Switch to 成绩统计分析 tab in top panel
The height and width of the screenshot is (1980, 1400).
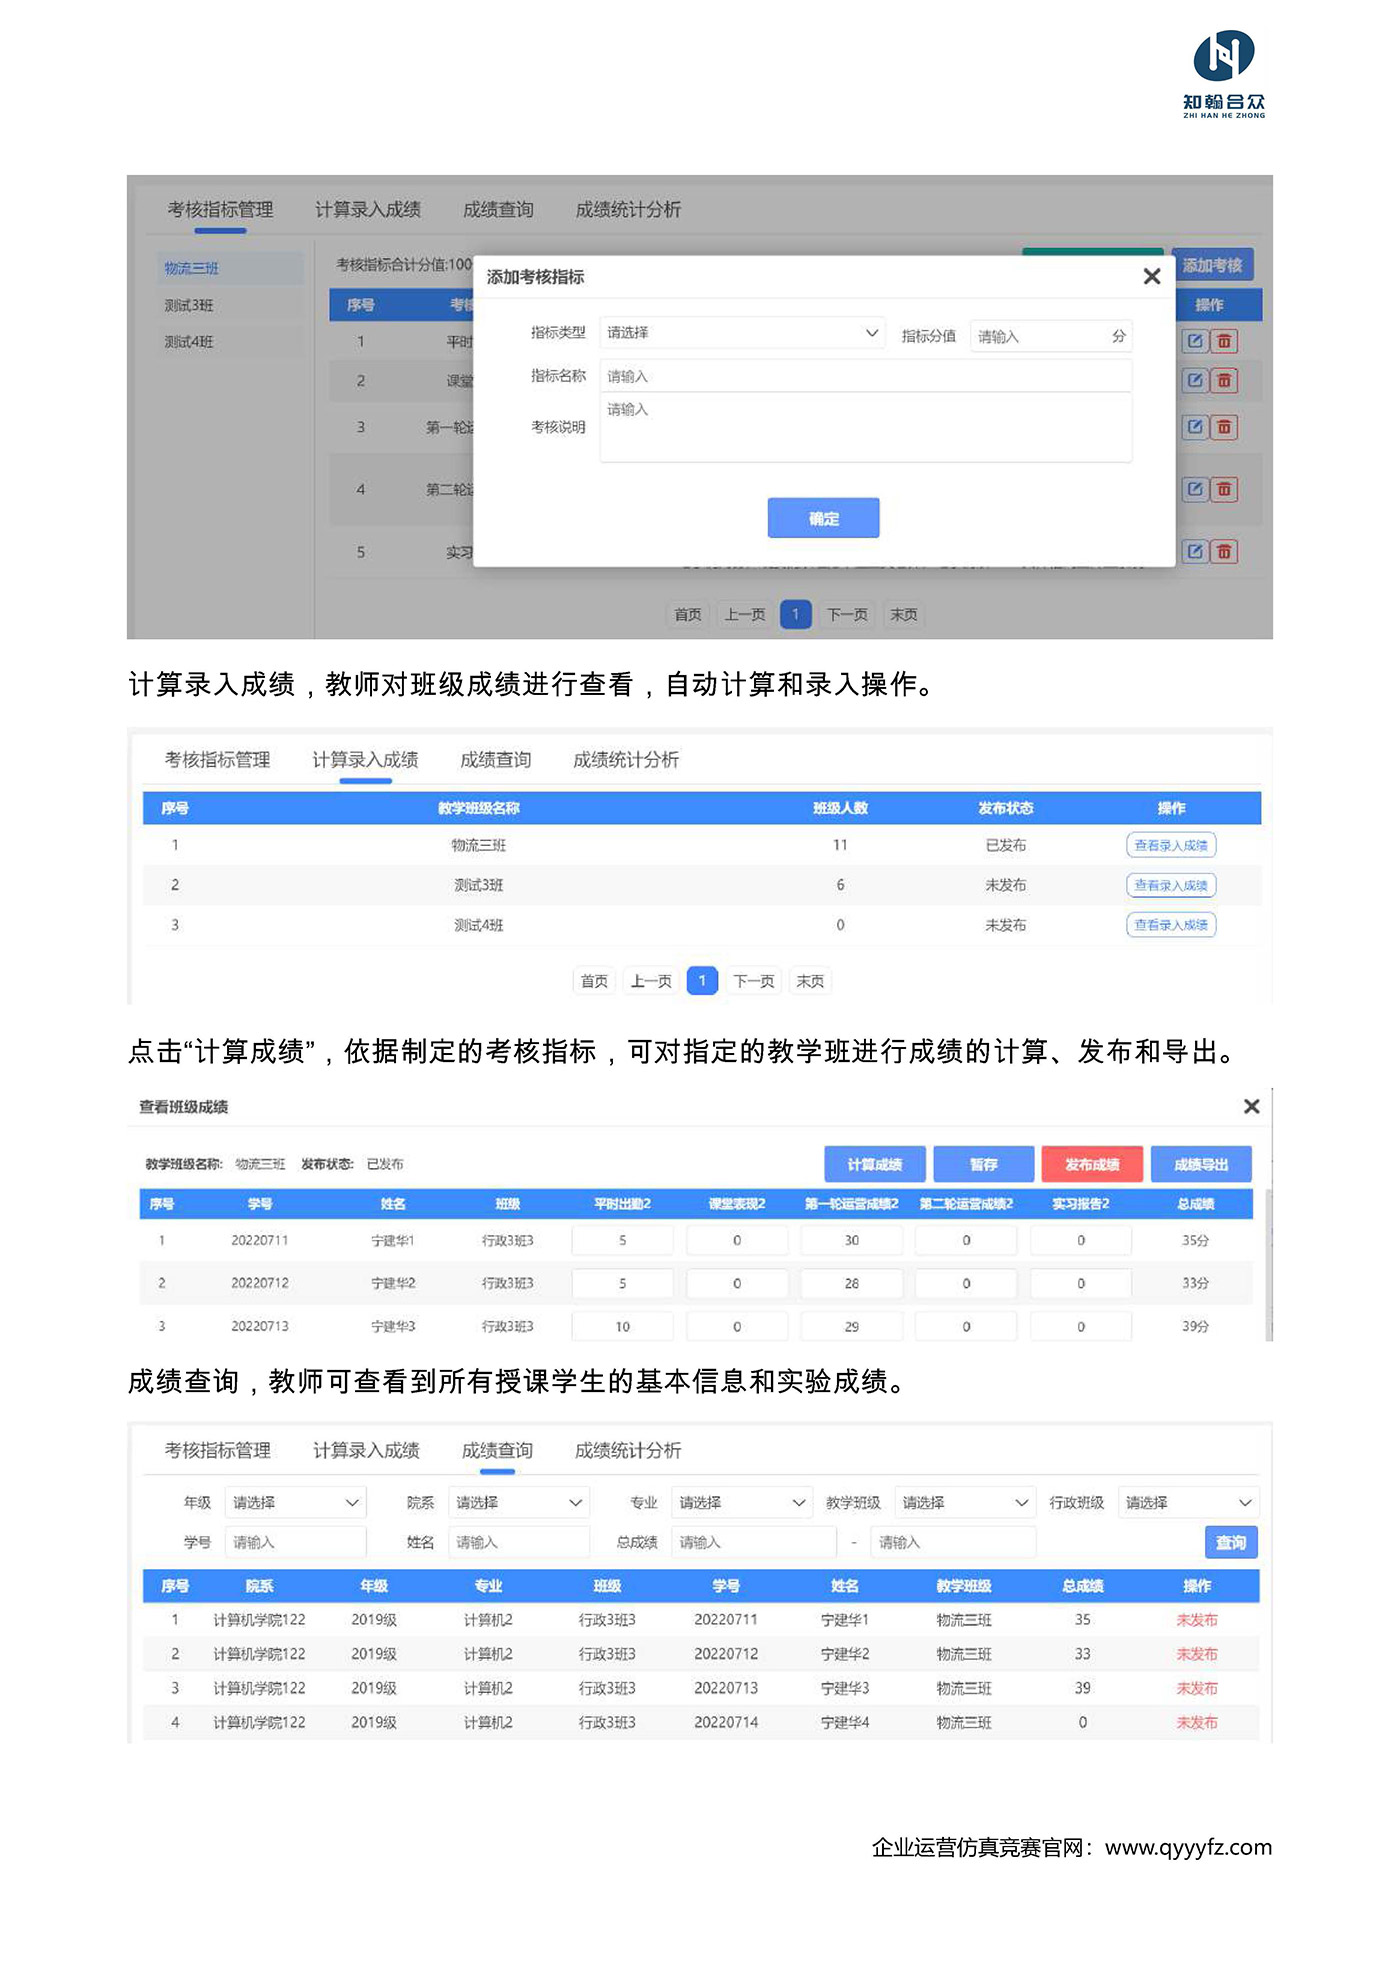tap(628, 210)
